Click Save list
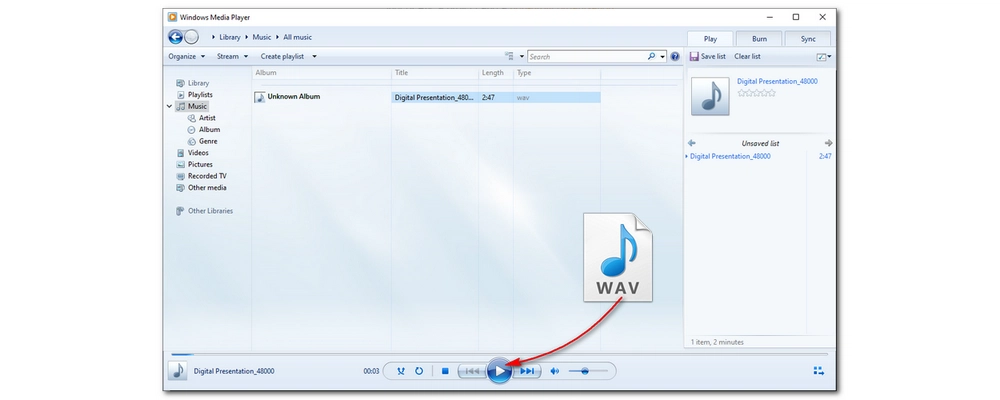Screen dimensions: 1000x400 pos(707,56)
